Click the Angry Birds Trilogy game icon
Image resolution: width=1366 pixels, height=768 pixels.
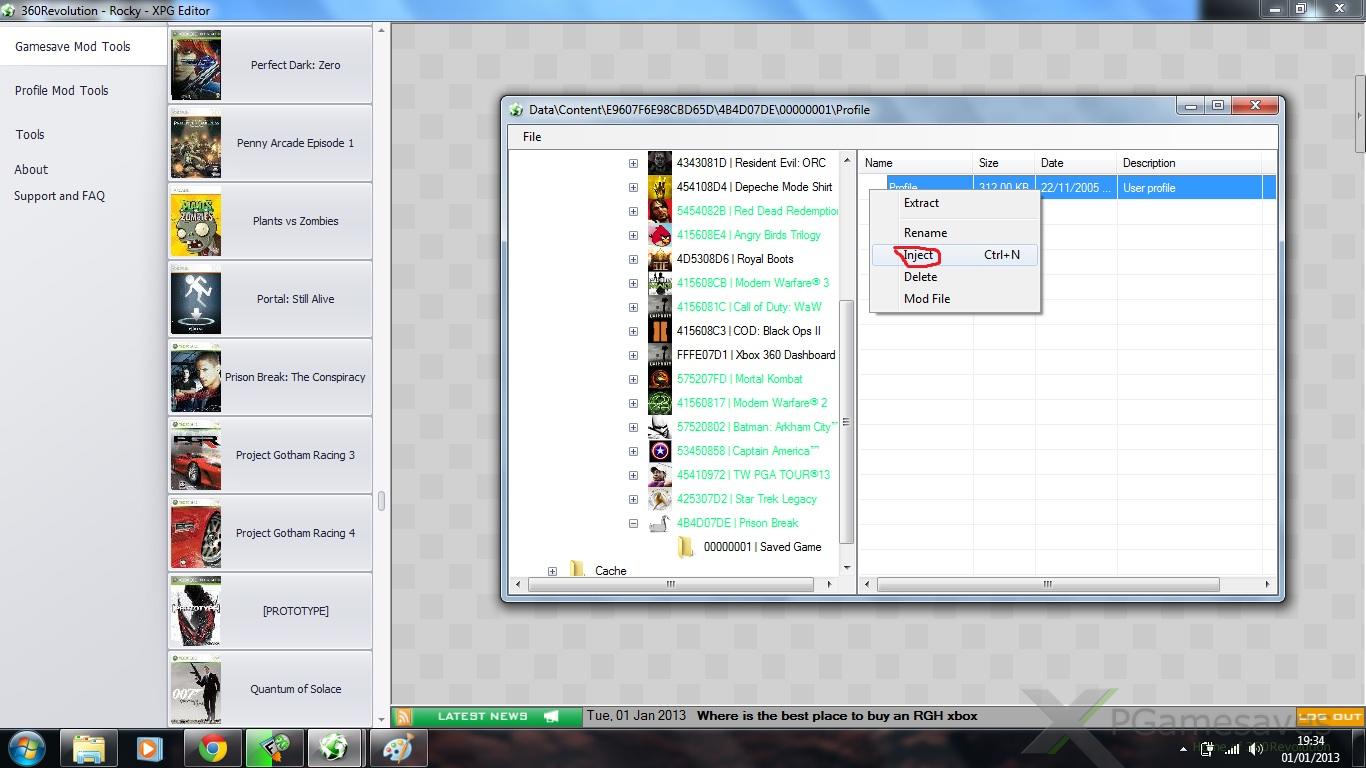click(659, 235)
